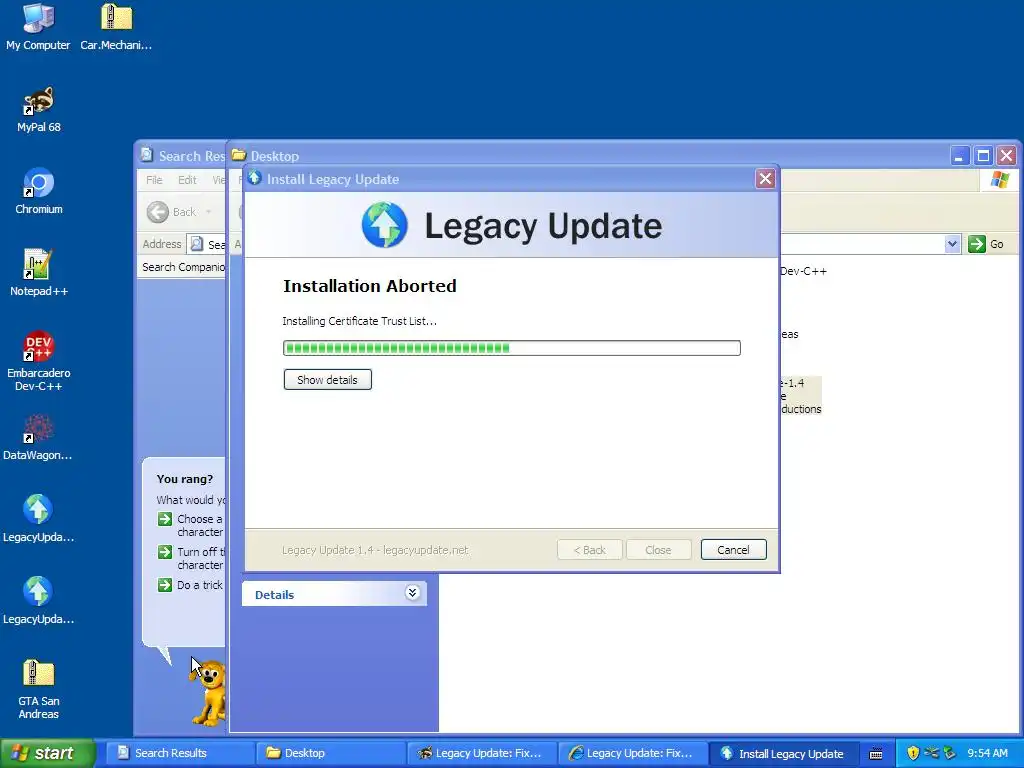
Task: Close the Install Legacy Update dialog
Action: click(x=765, y=178)
